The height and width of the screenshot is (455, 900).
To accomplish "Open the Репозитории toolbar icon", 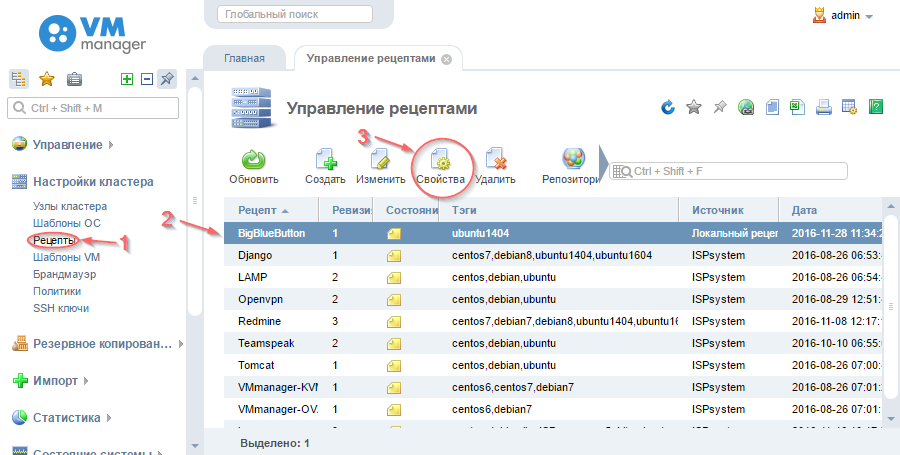I will [x=573, y=159].
